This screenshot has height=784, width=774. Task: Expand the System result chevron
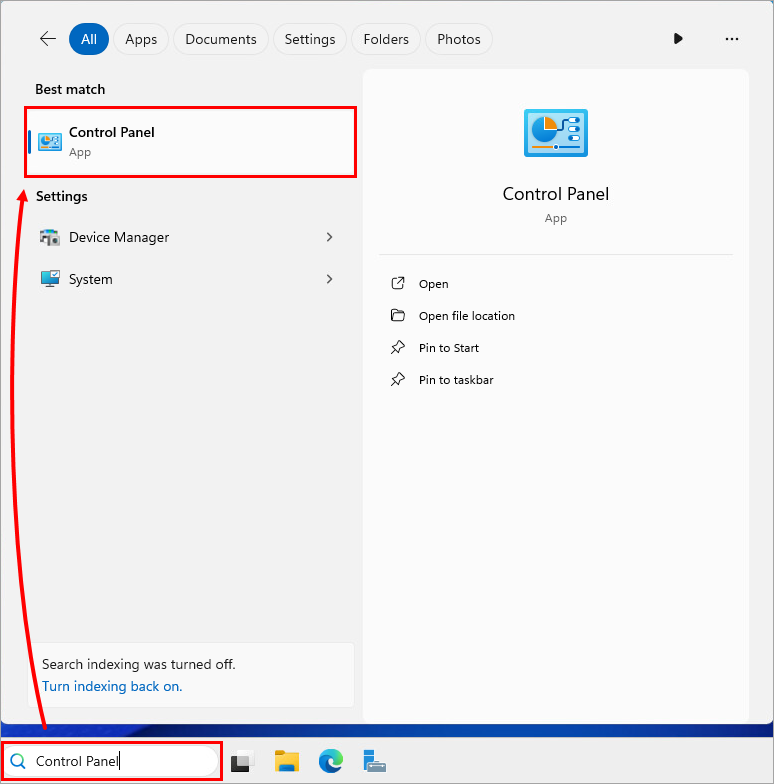pyautogui.click(x=329, y=279)
